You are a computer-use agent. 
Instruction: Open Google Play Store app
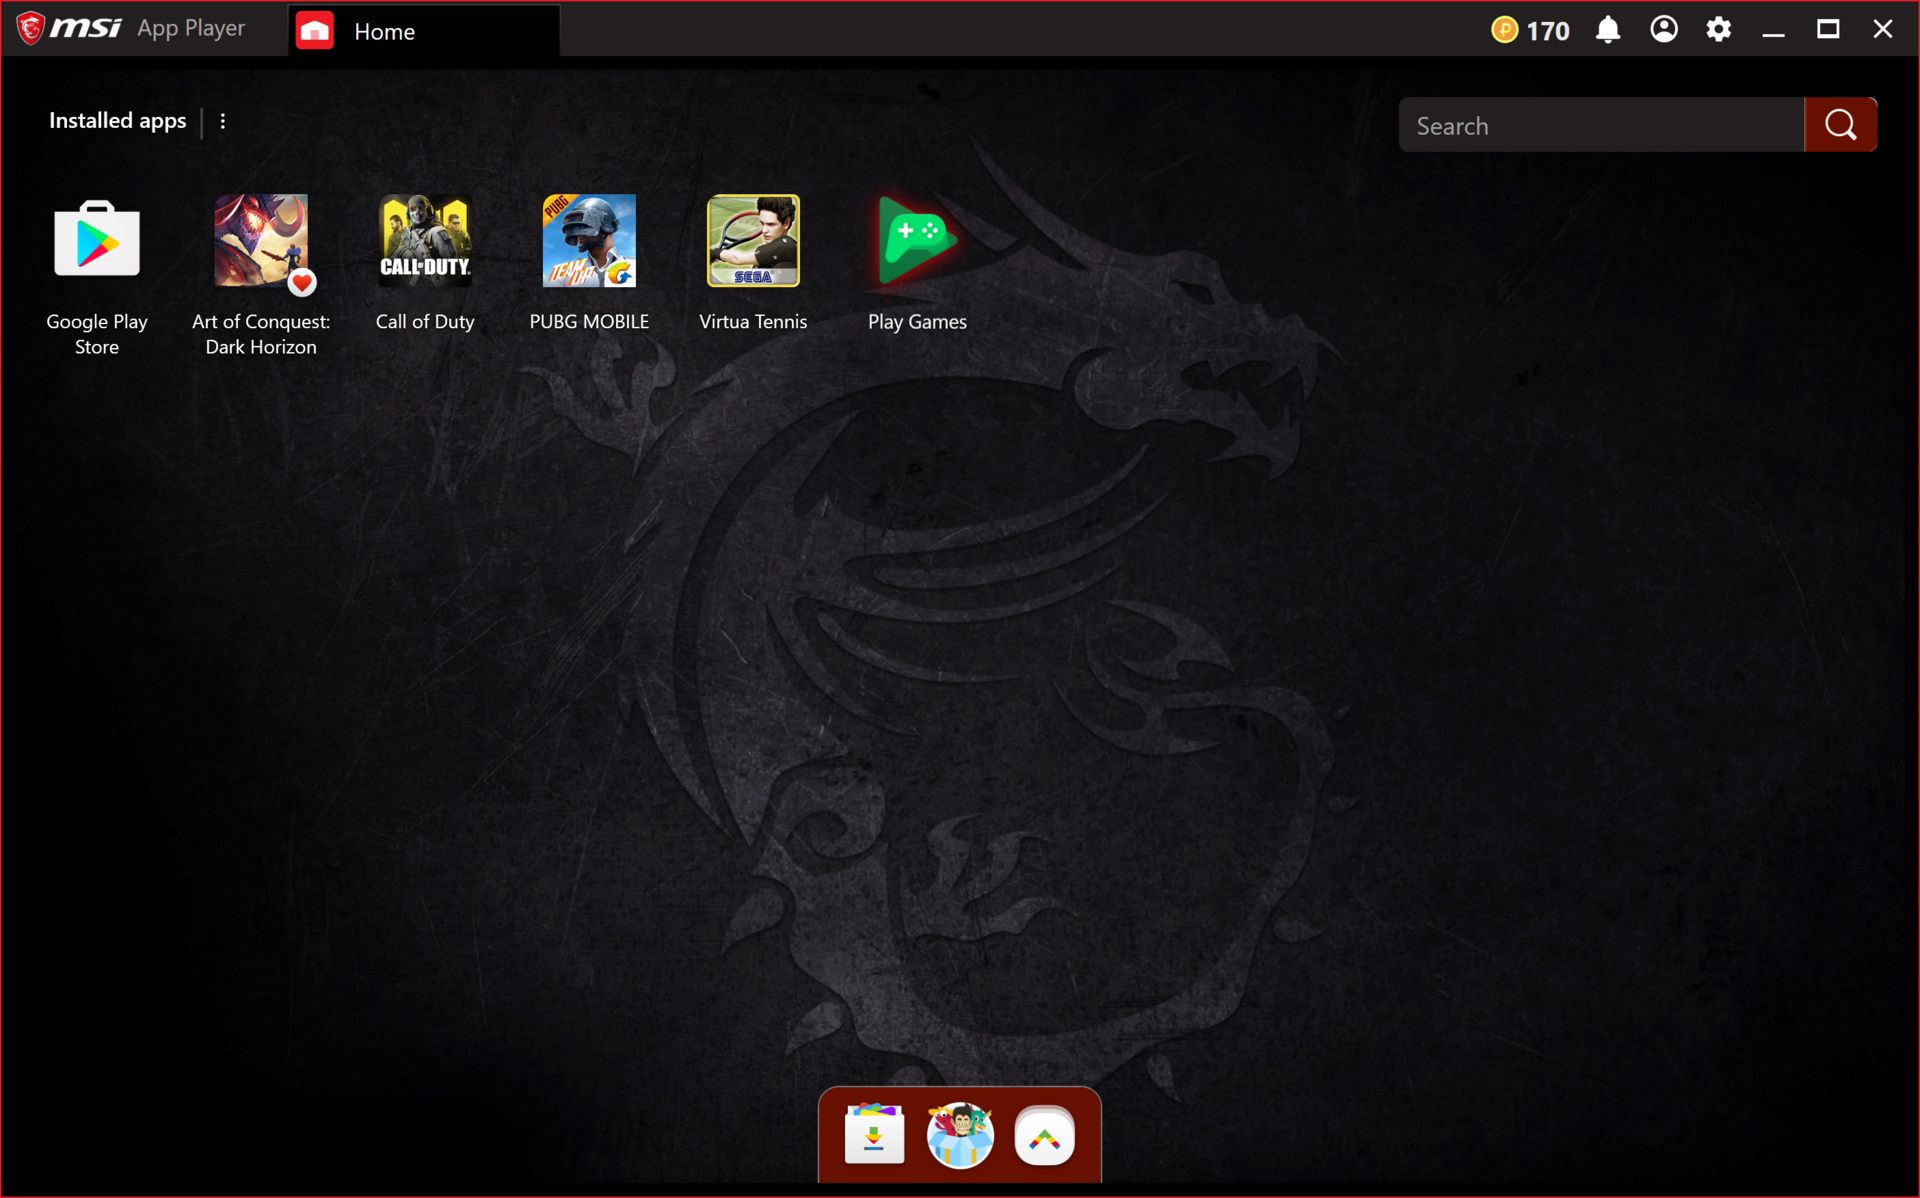point(97,241)
